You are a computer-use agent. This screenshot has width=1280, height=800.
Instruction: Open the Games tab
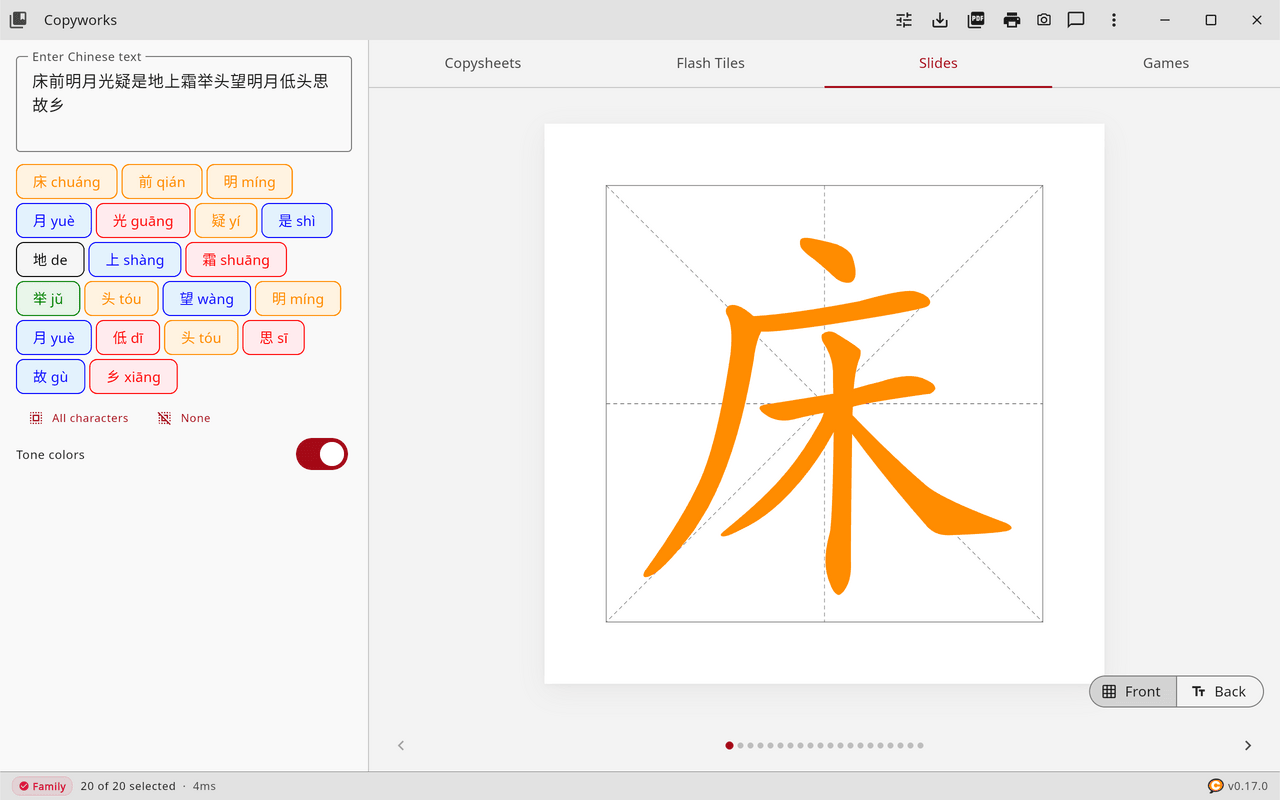pos(1166,63)
